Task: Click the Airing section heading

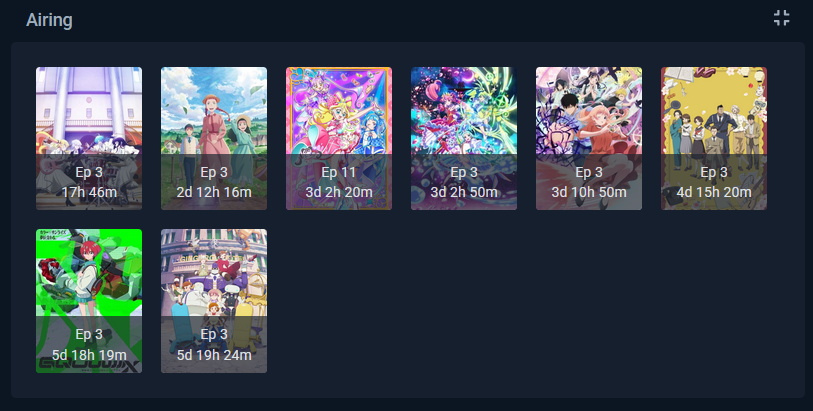Action: [49, 20]
